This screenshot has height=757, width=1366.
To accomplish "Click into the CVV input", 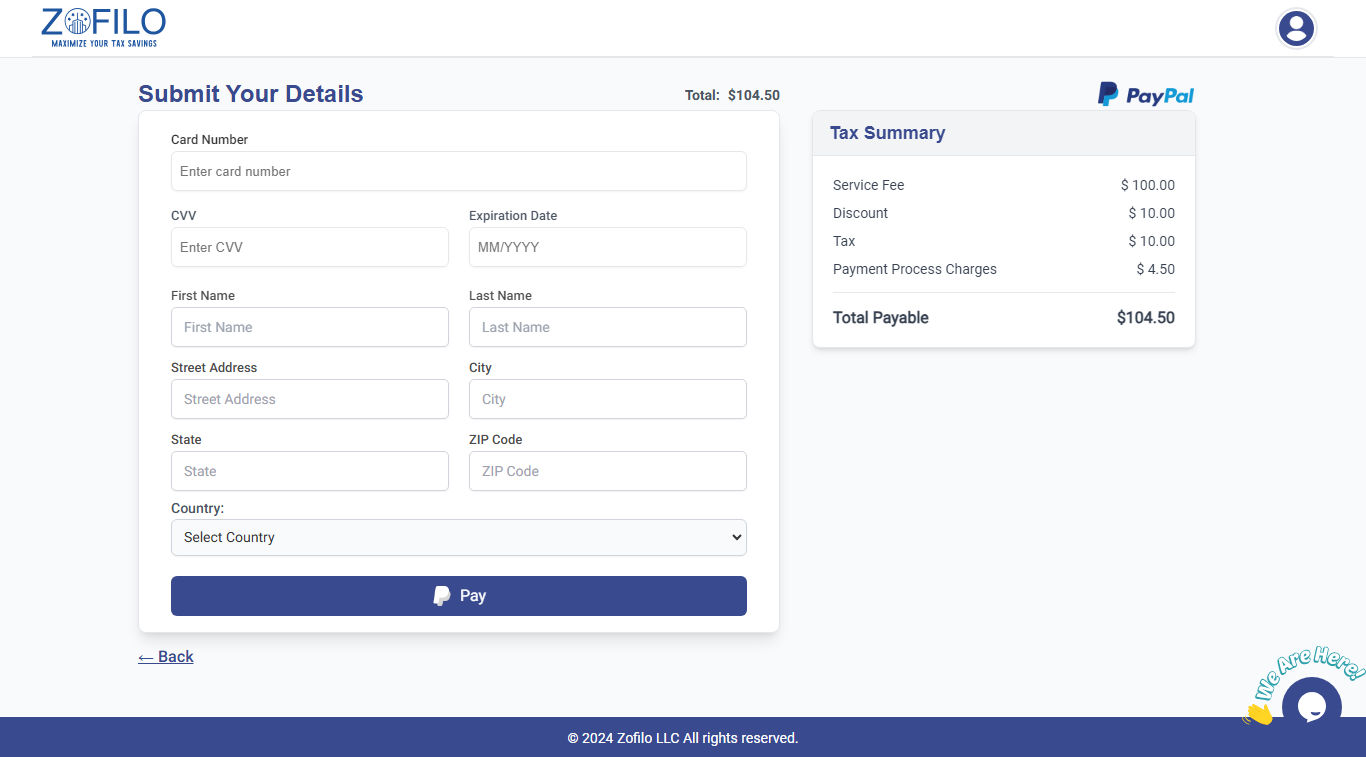I will (x=310, y=247).
